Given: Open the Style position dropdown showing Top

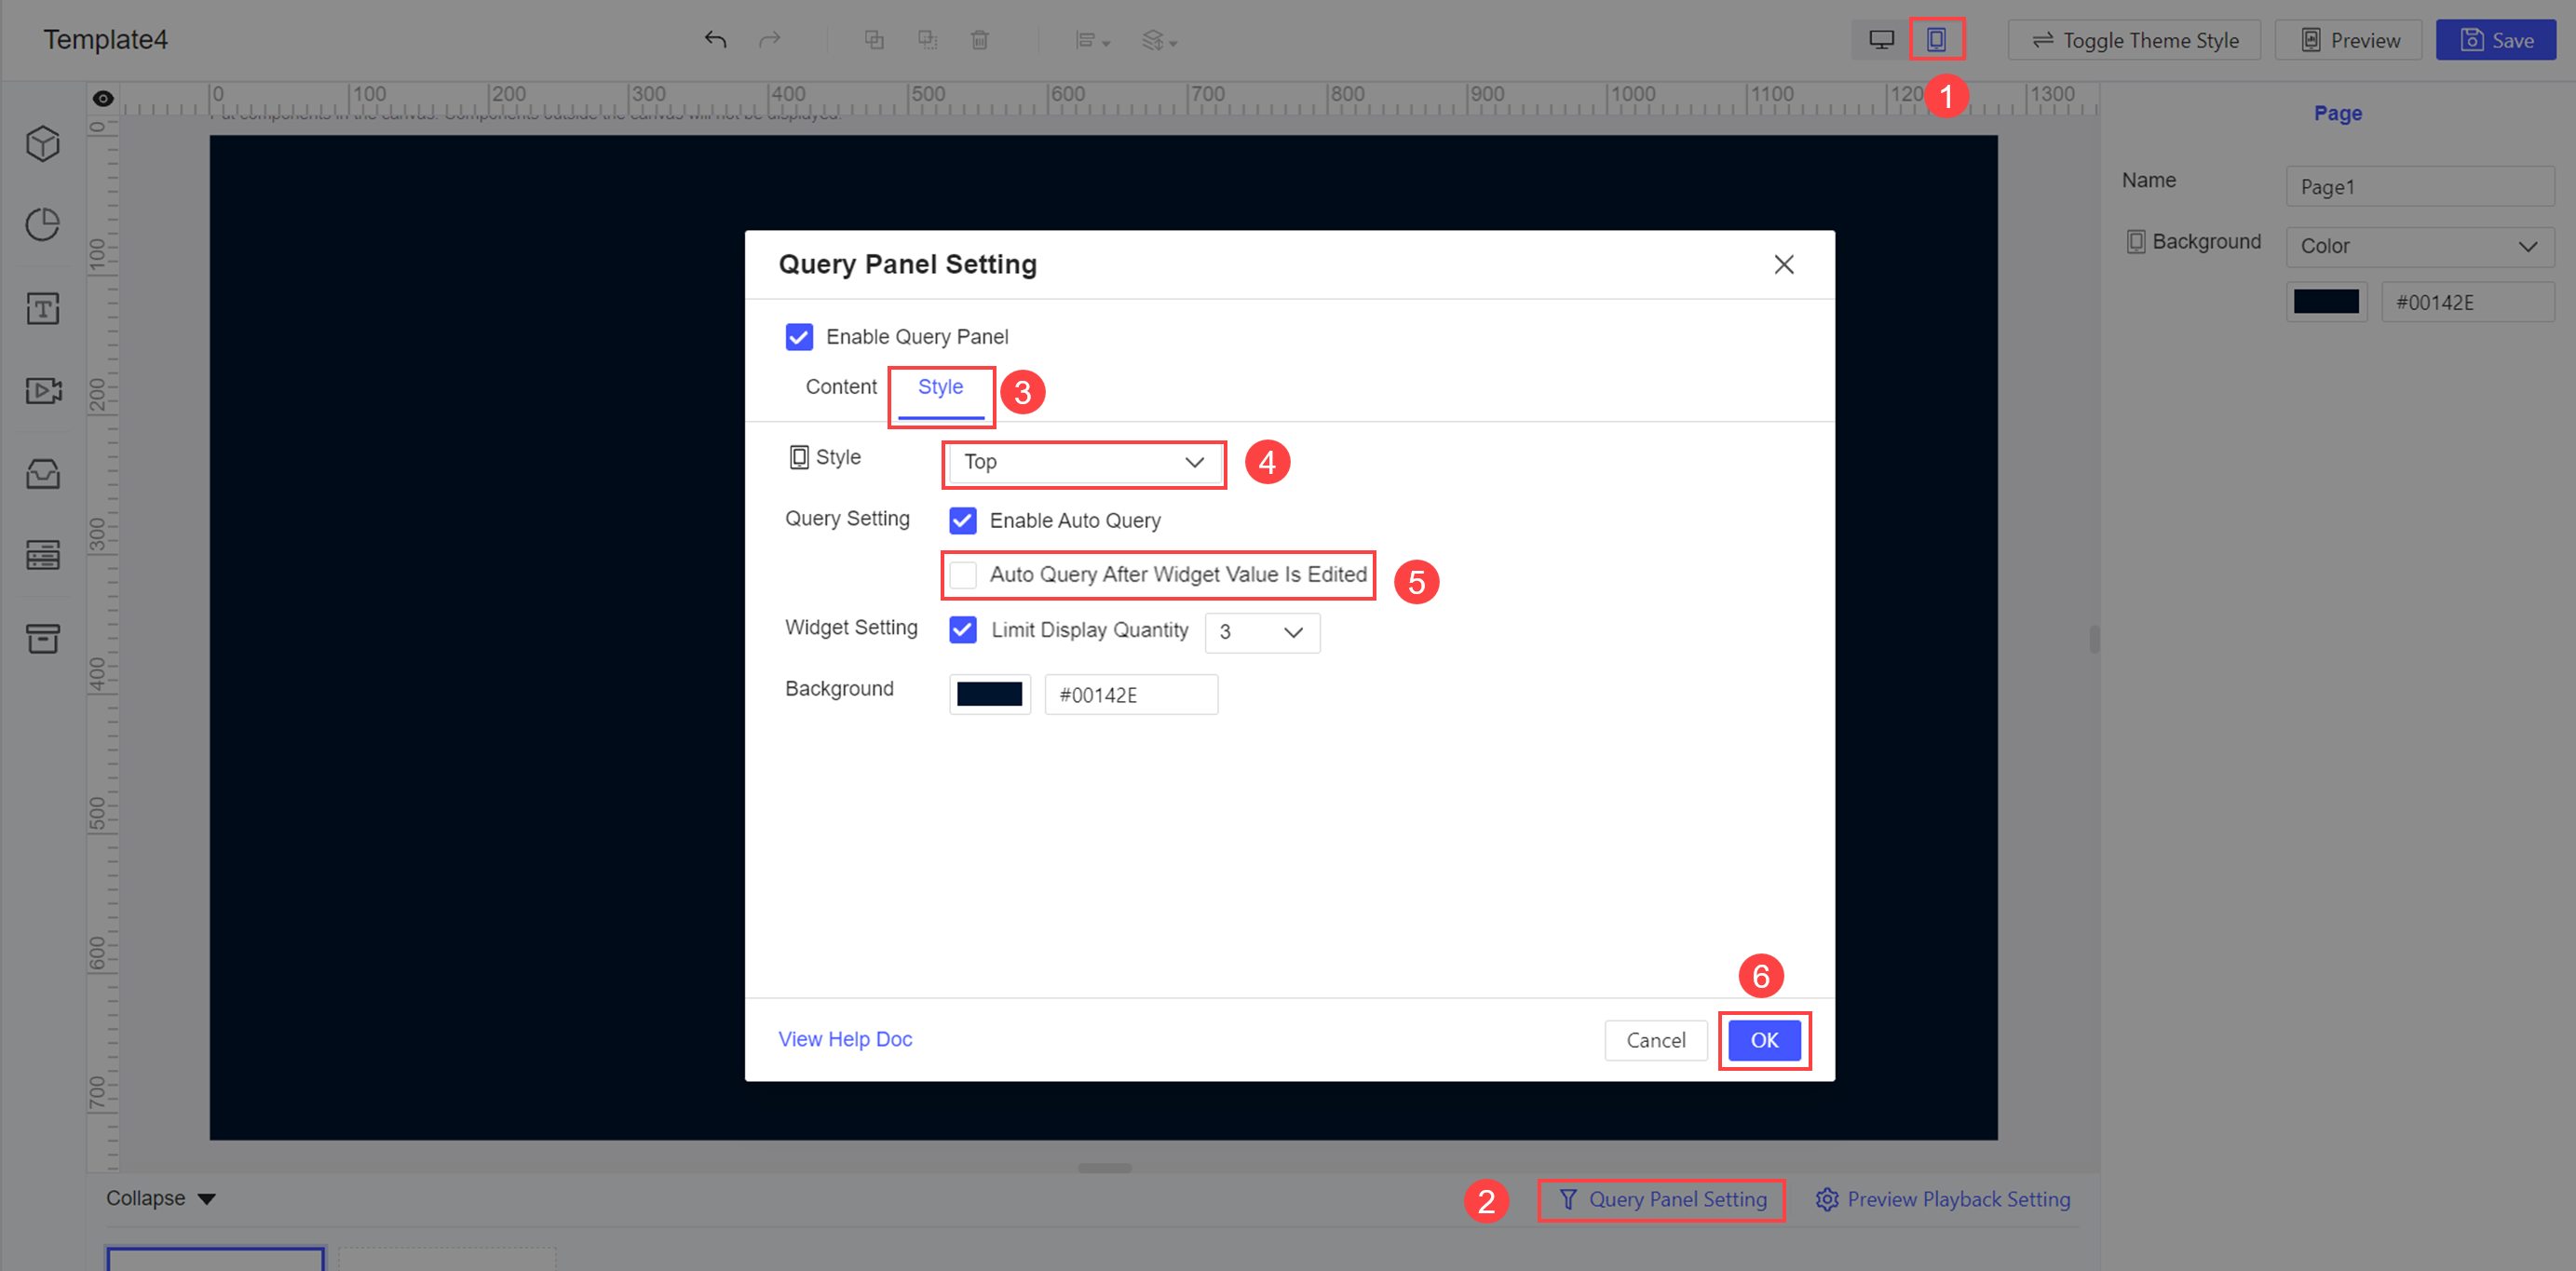Looking at the screenshot, I should 1085,462.
